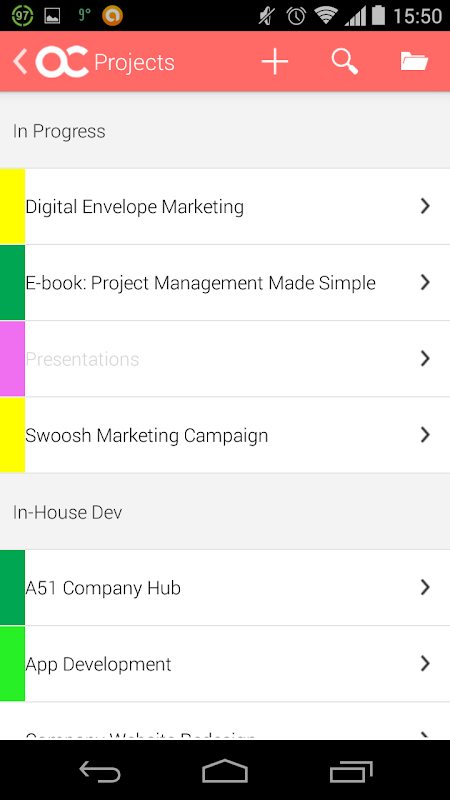Open the search magnifier icon
The image size is (450, 800).
pos(345,62)
